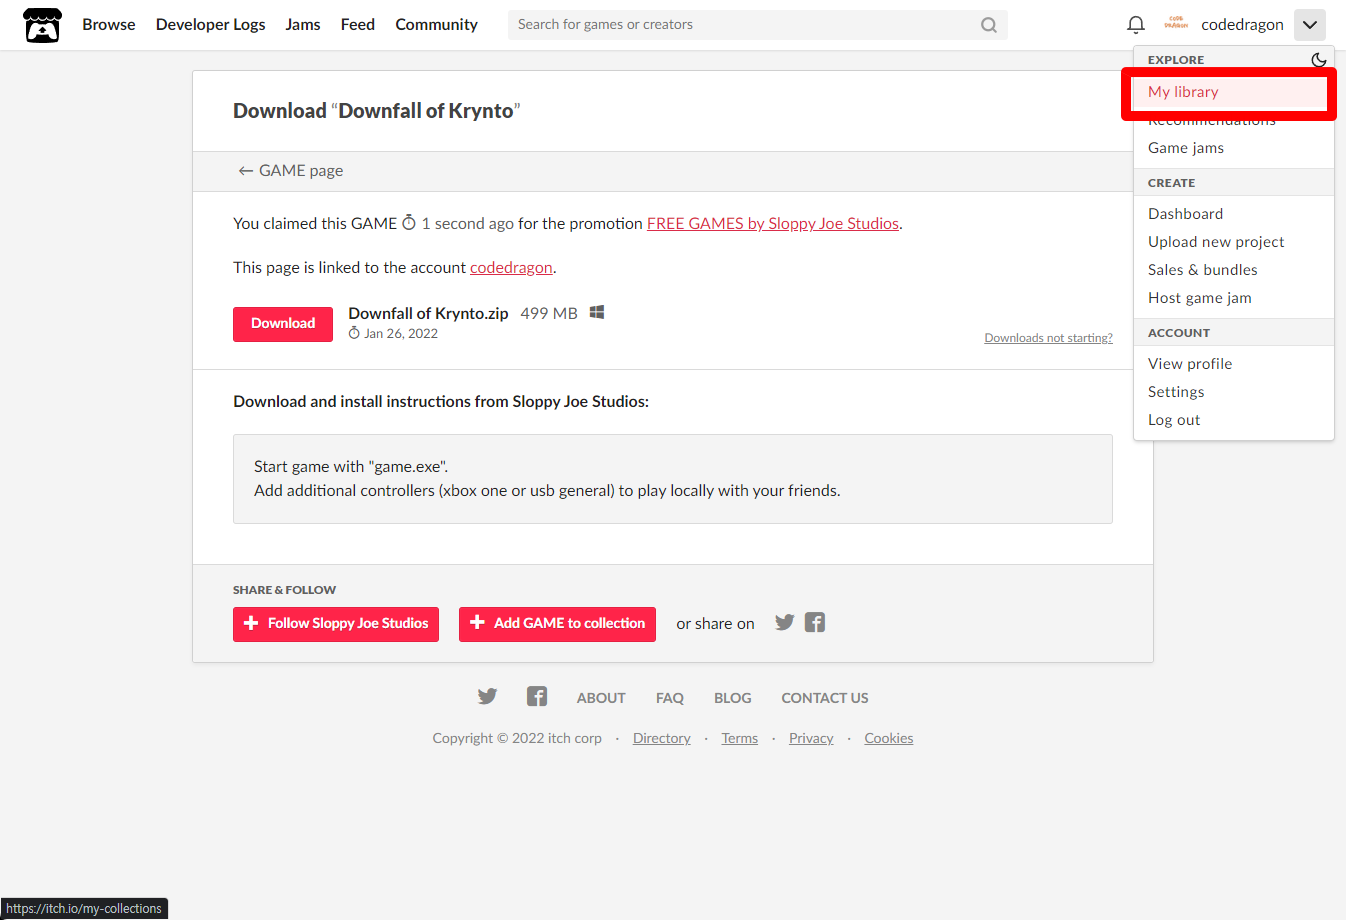Open the FAQ footer link
1346x920 pixels.
tap(670, 698)
